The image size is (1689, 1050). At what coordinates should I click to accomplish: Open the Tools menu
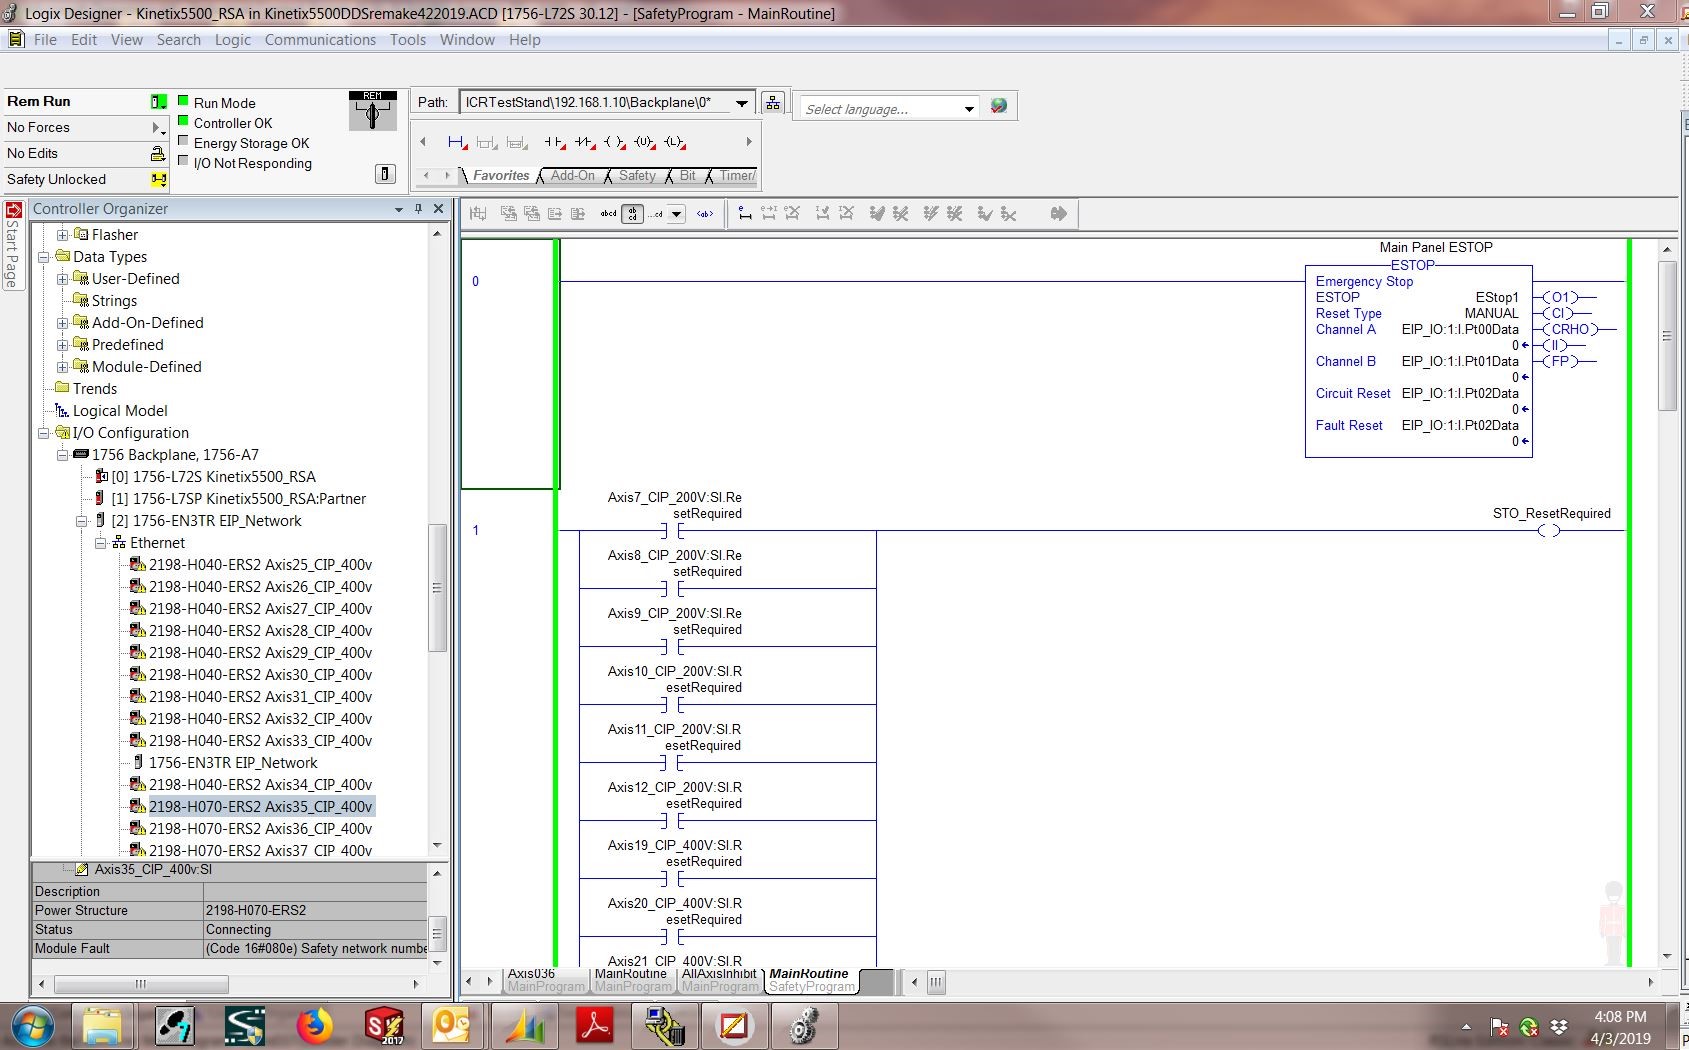coord(407,40)
